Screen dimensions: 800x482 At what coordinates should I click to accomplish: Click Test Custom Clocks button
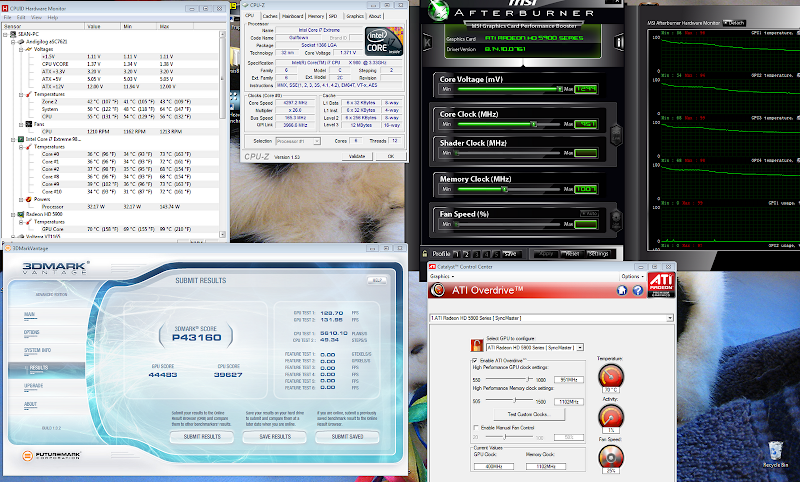pyautogui.click(x=529, y=414)
